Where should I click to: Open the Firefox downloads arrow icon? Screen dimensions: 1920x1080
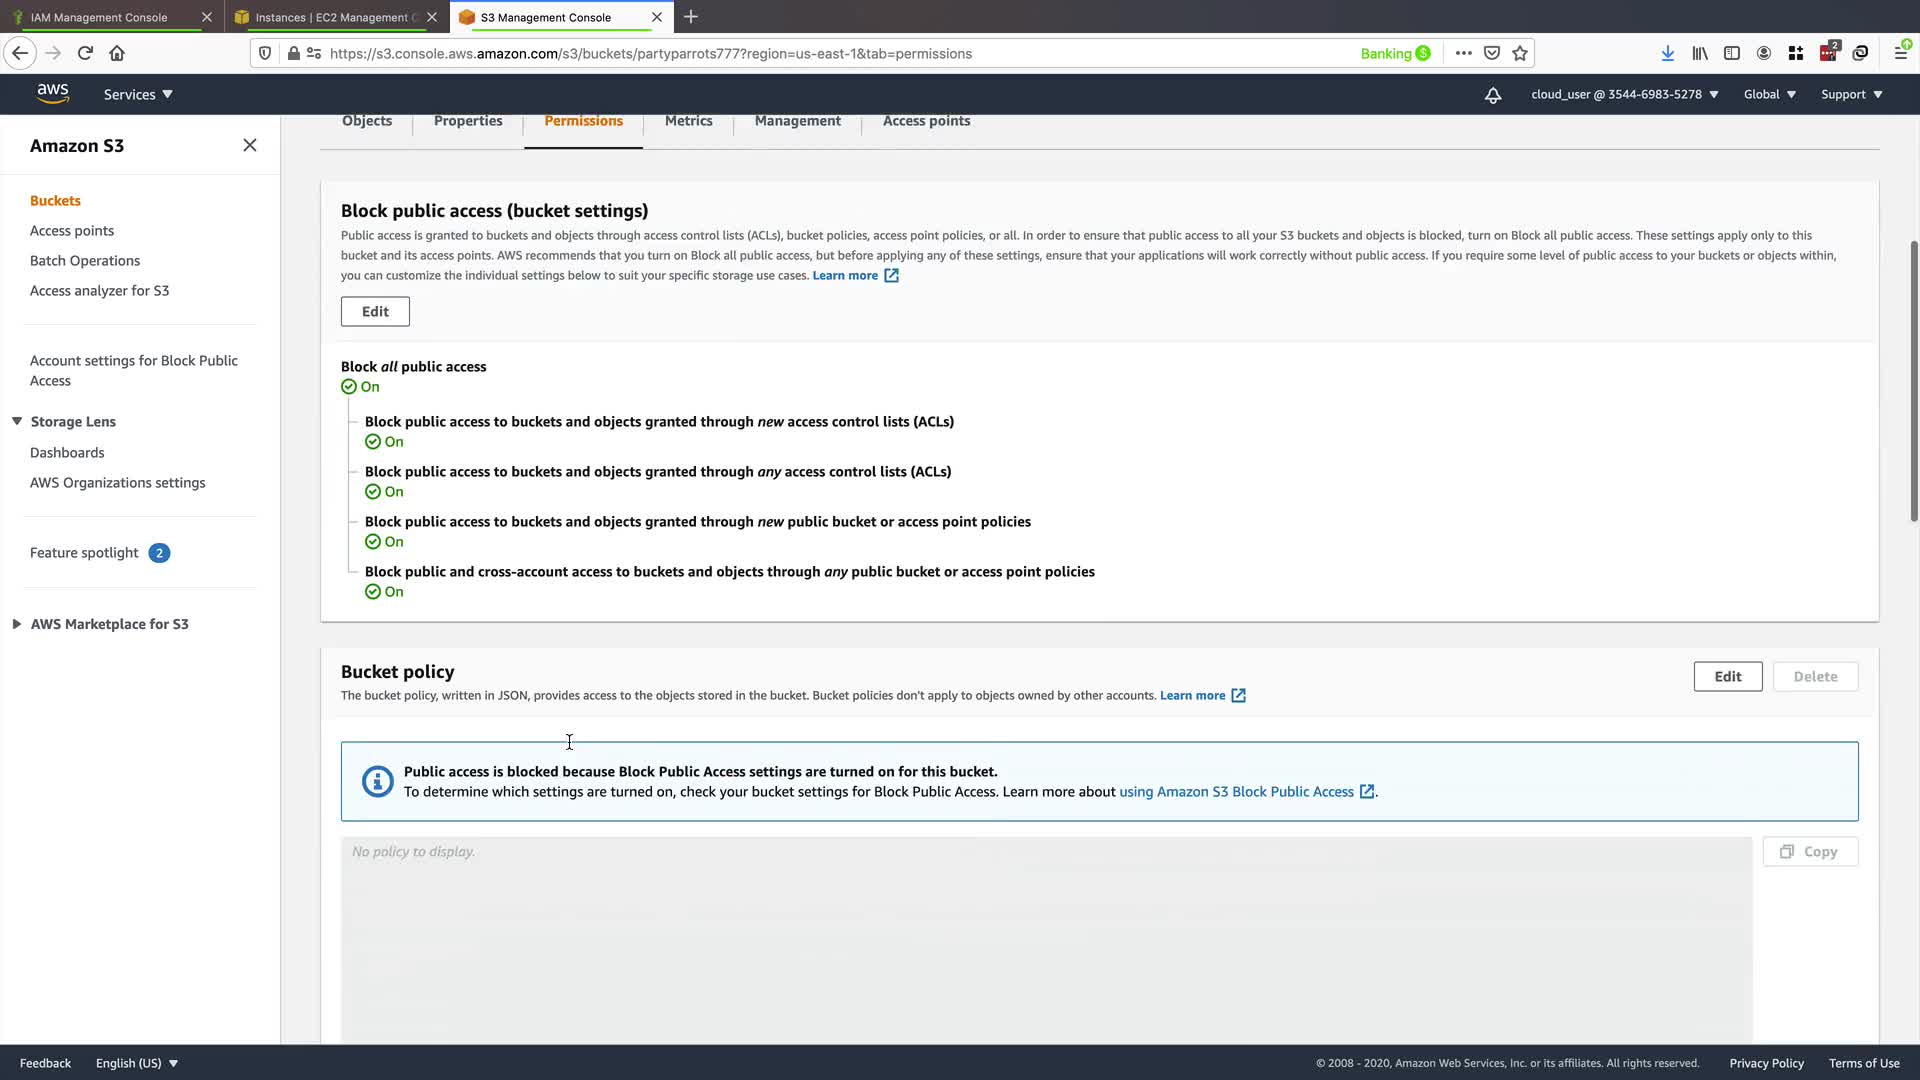pos(1667,53)
